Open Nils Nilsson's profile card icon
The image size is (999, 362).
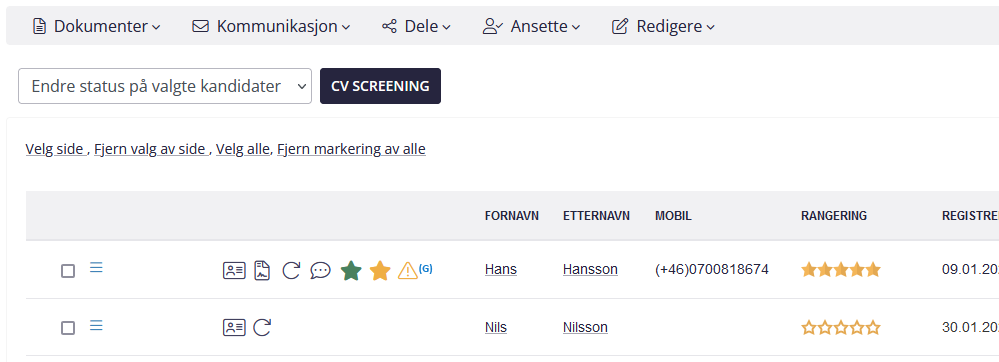234,328
